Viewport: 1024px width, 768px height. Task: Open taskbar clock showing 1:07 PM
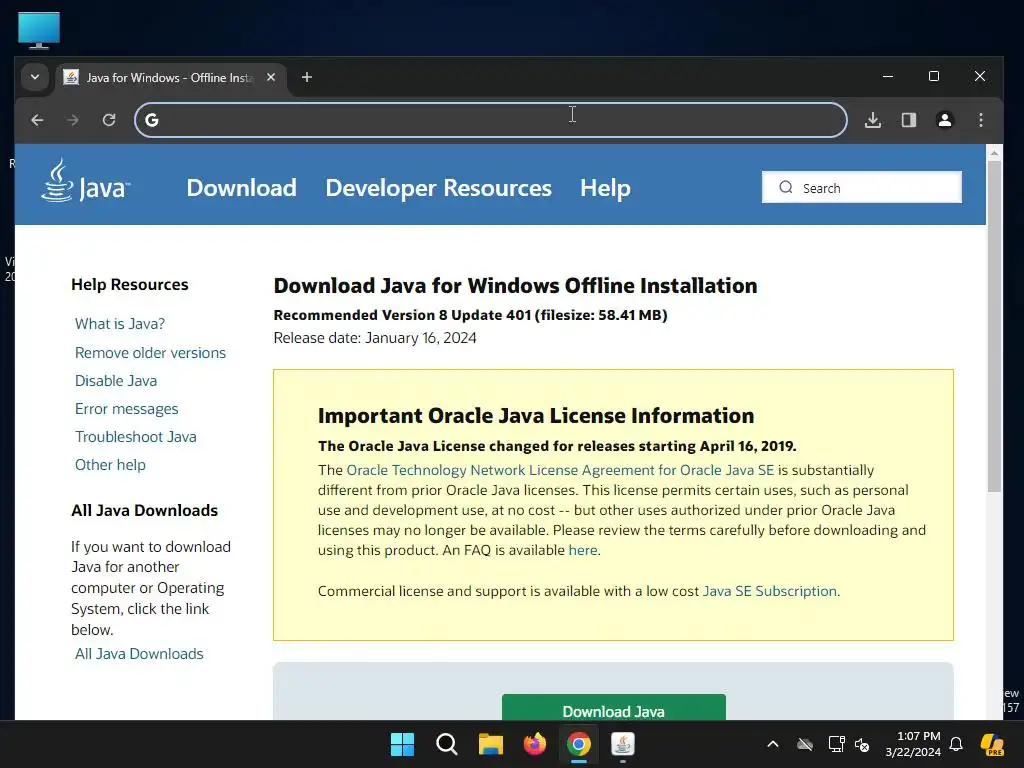913,744
